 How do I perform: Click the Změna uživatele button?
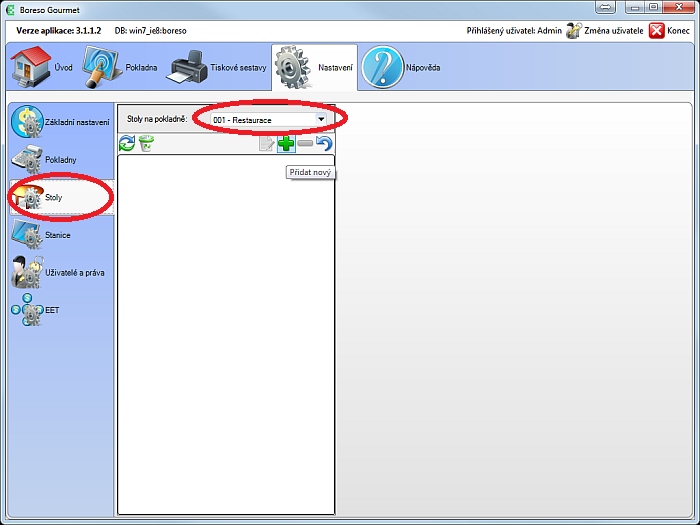(603, 31)
